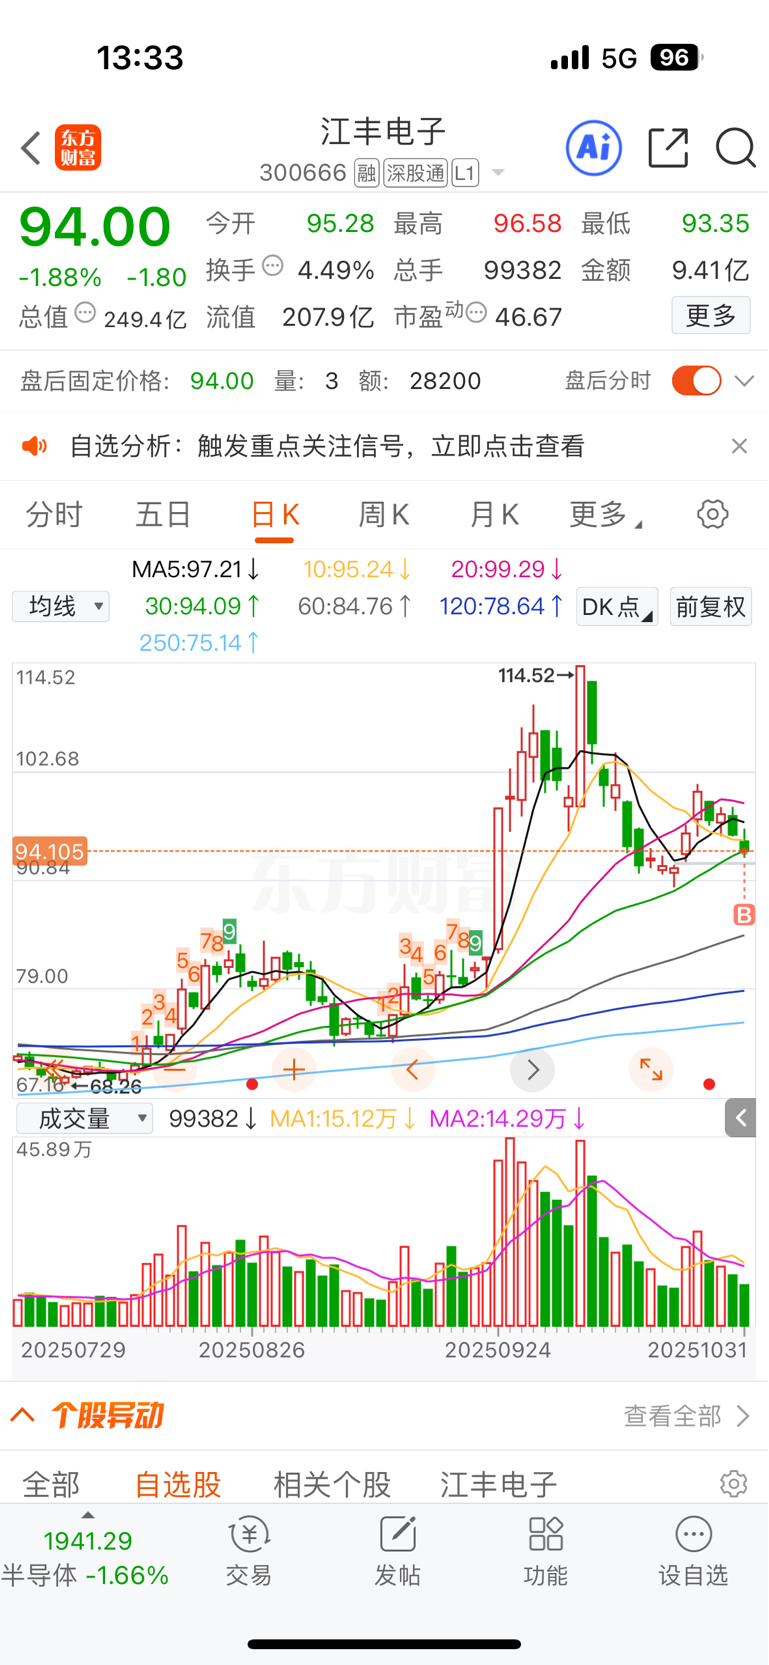The image size is (769, 1665).
Task: Tap the 深股通 tag
Action: pyautogui.click(x=416, y=173)
